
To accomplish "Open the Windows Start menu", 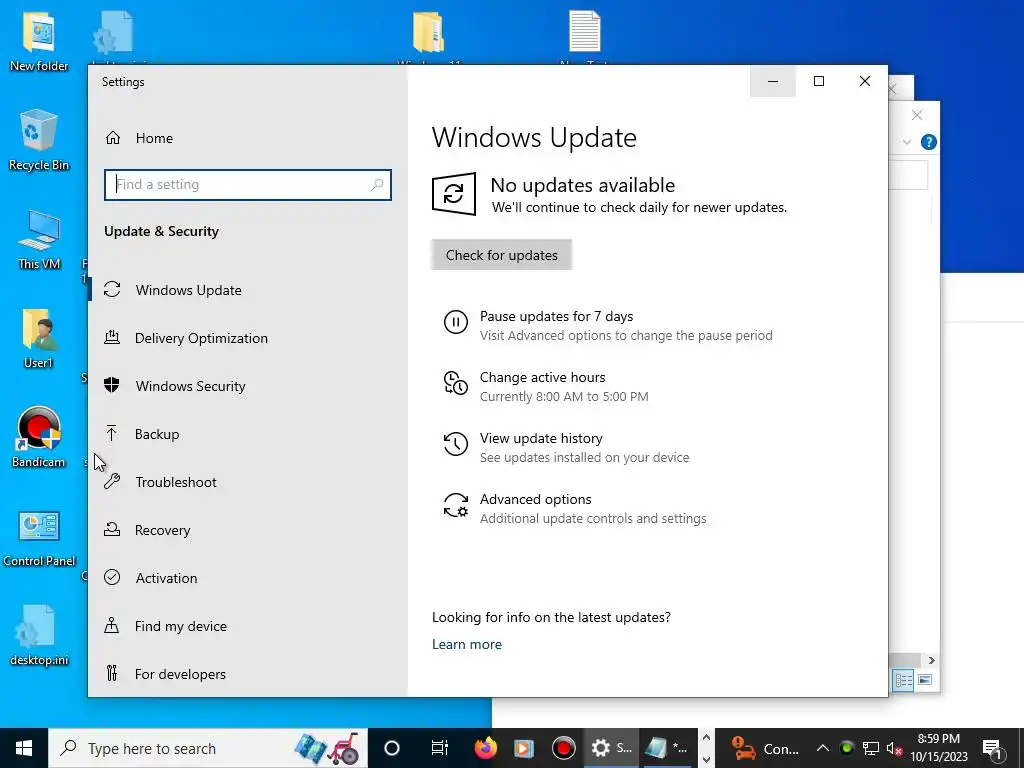I will (x=24, y=748).
